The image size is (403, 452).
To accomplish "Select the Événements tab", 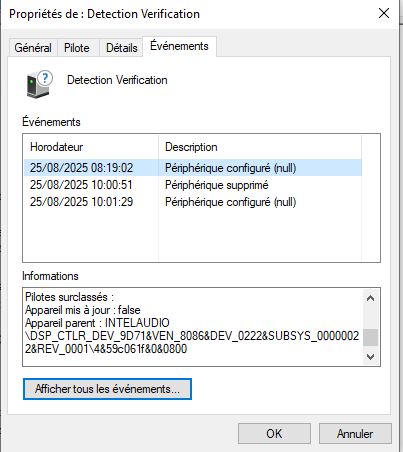I will coord(179,46).
